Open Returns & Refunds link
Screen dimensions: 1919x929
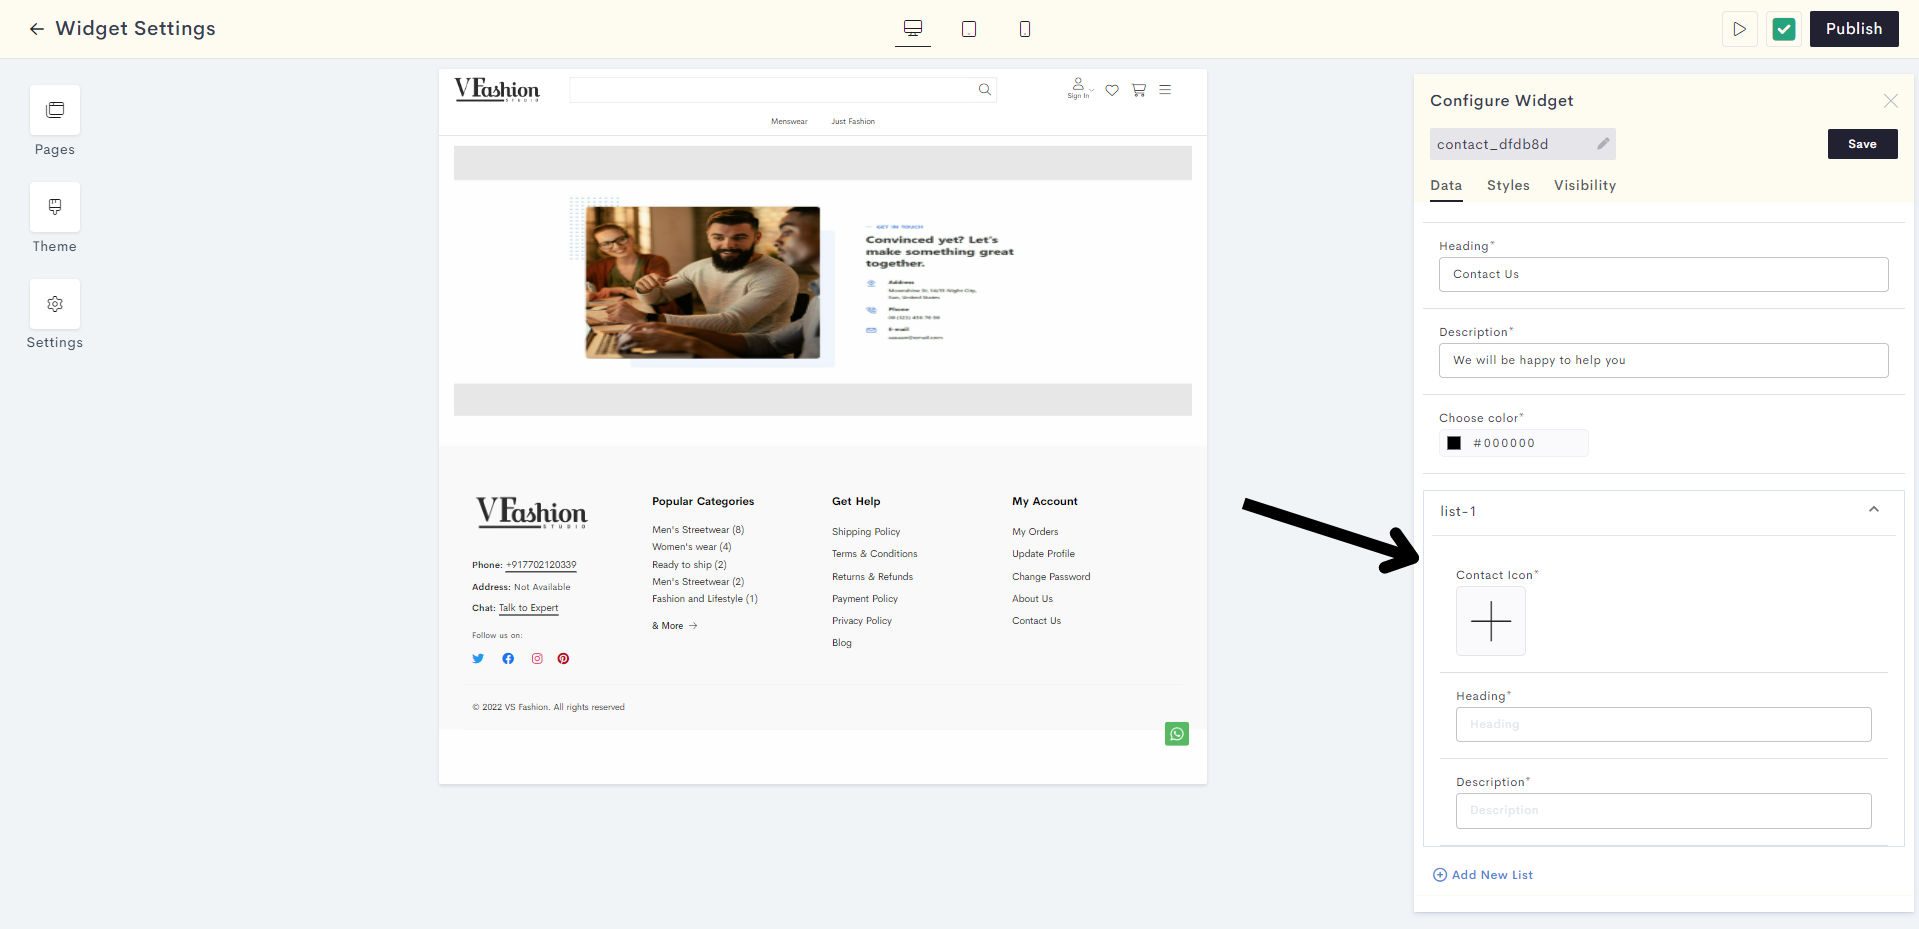tap(873, 577)
